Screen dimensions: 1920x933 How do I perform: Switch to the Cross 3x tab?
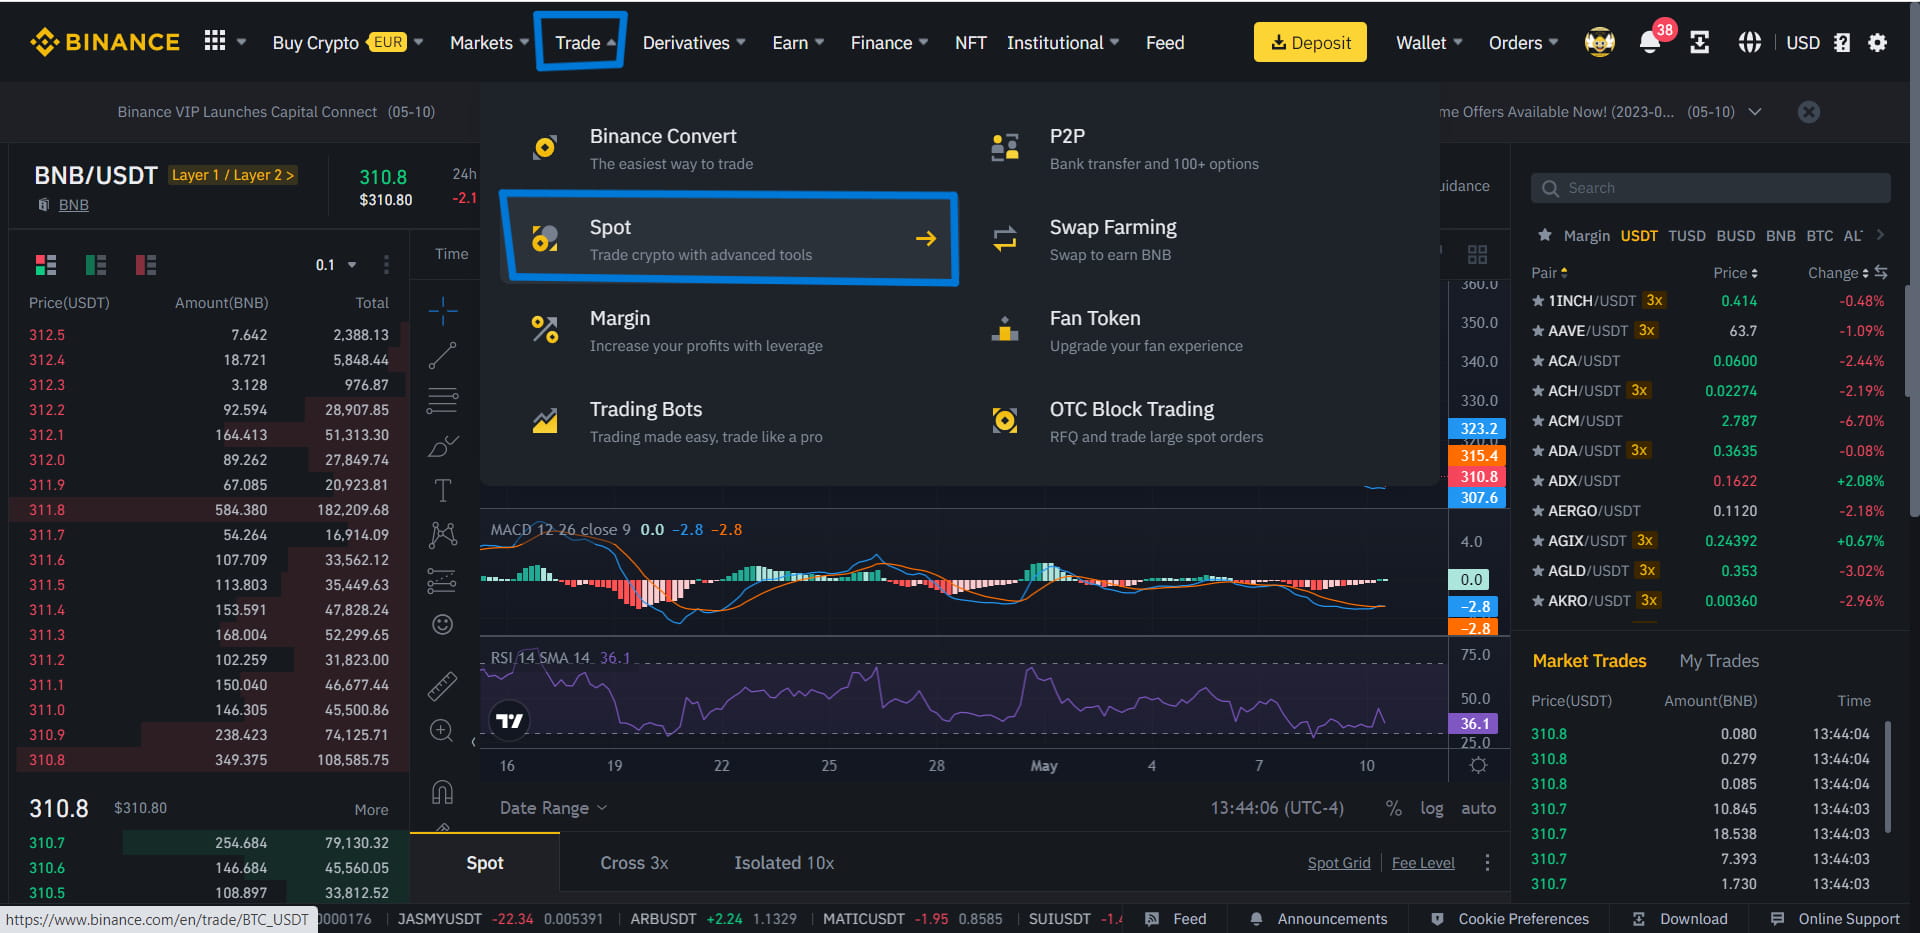[634, 862]
